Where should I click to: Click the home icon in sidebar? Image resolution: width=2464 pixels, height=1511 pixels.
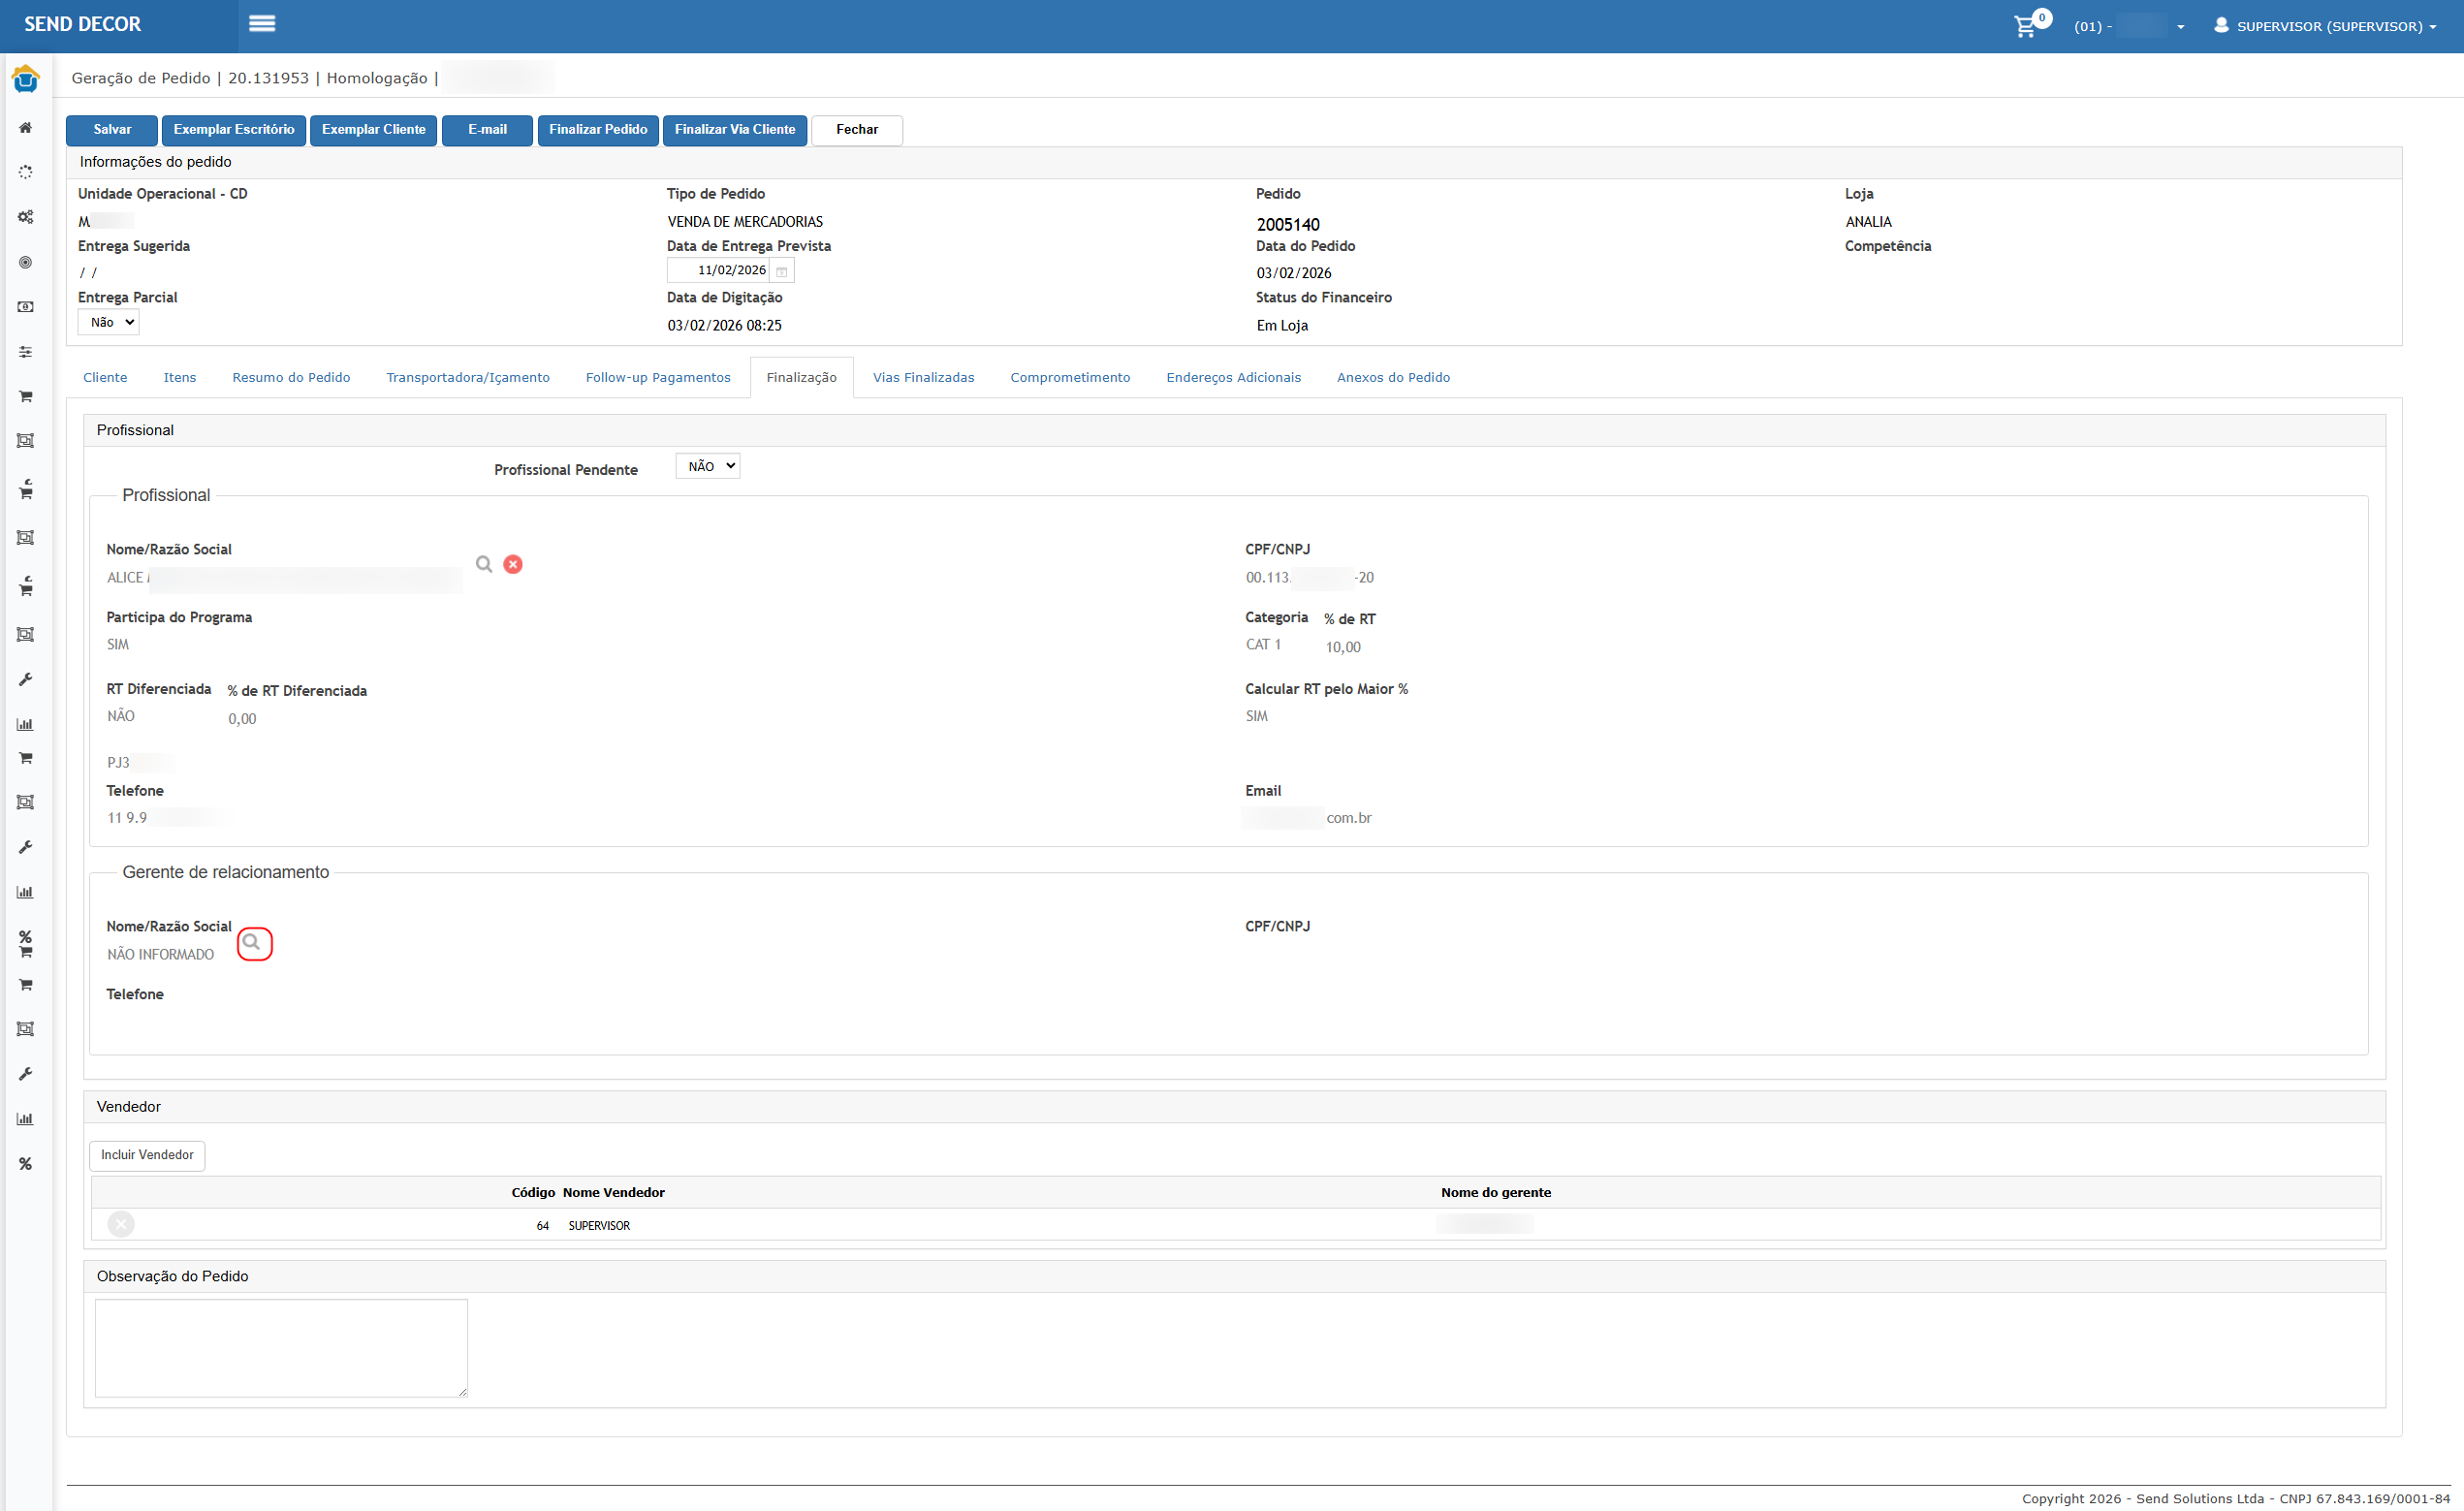26,128
